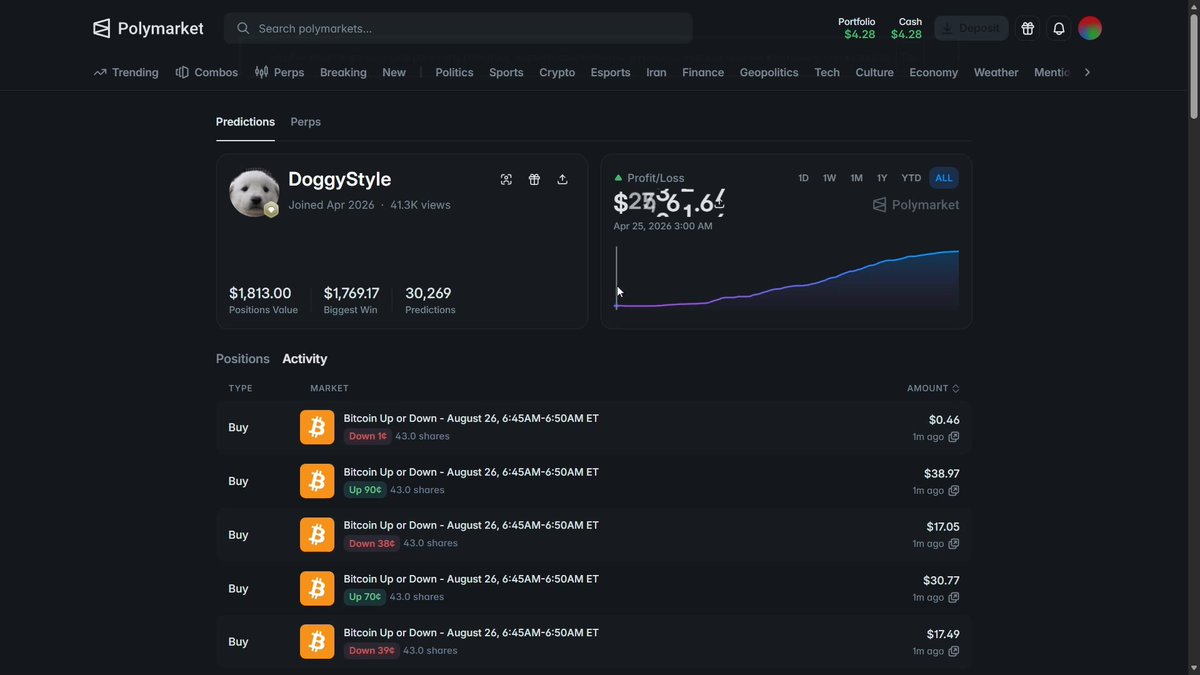Set the profit chart range to 1M

(x=856, y=178)
